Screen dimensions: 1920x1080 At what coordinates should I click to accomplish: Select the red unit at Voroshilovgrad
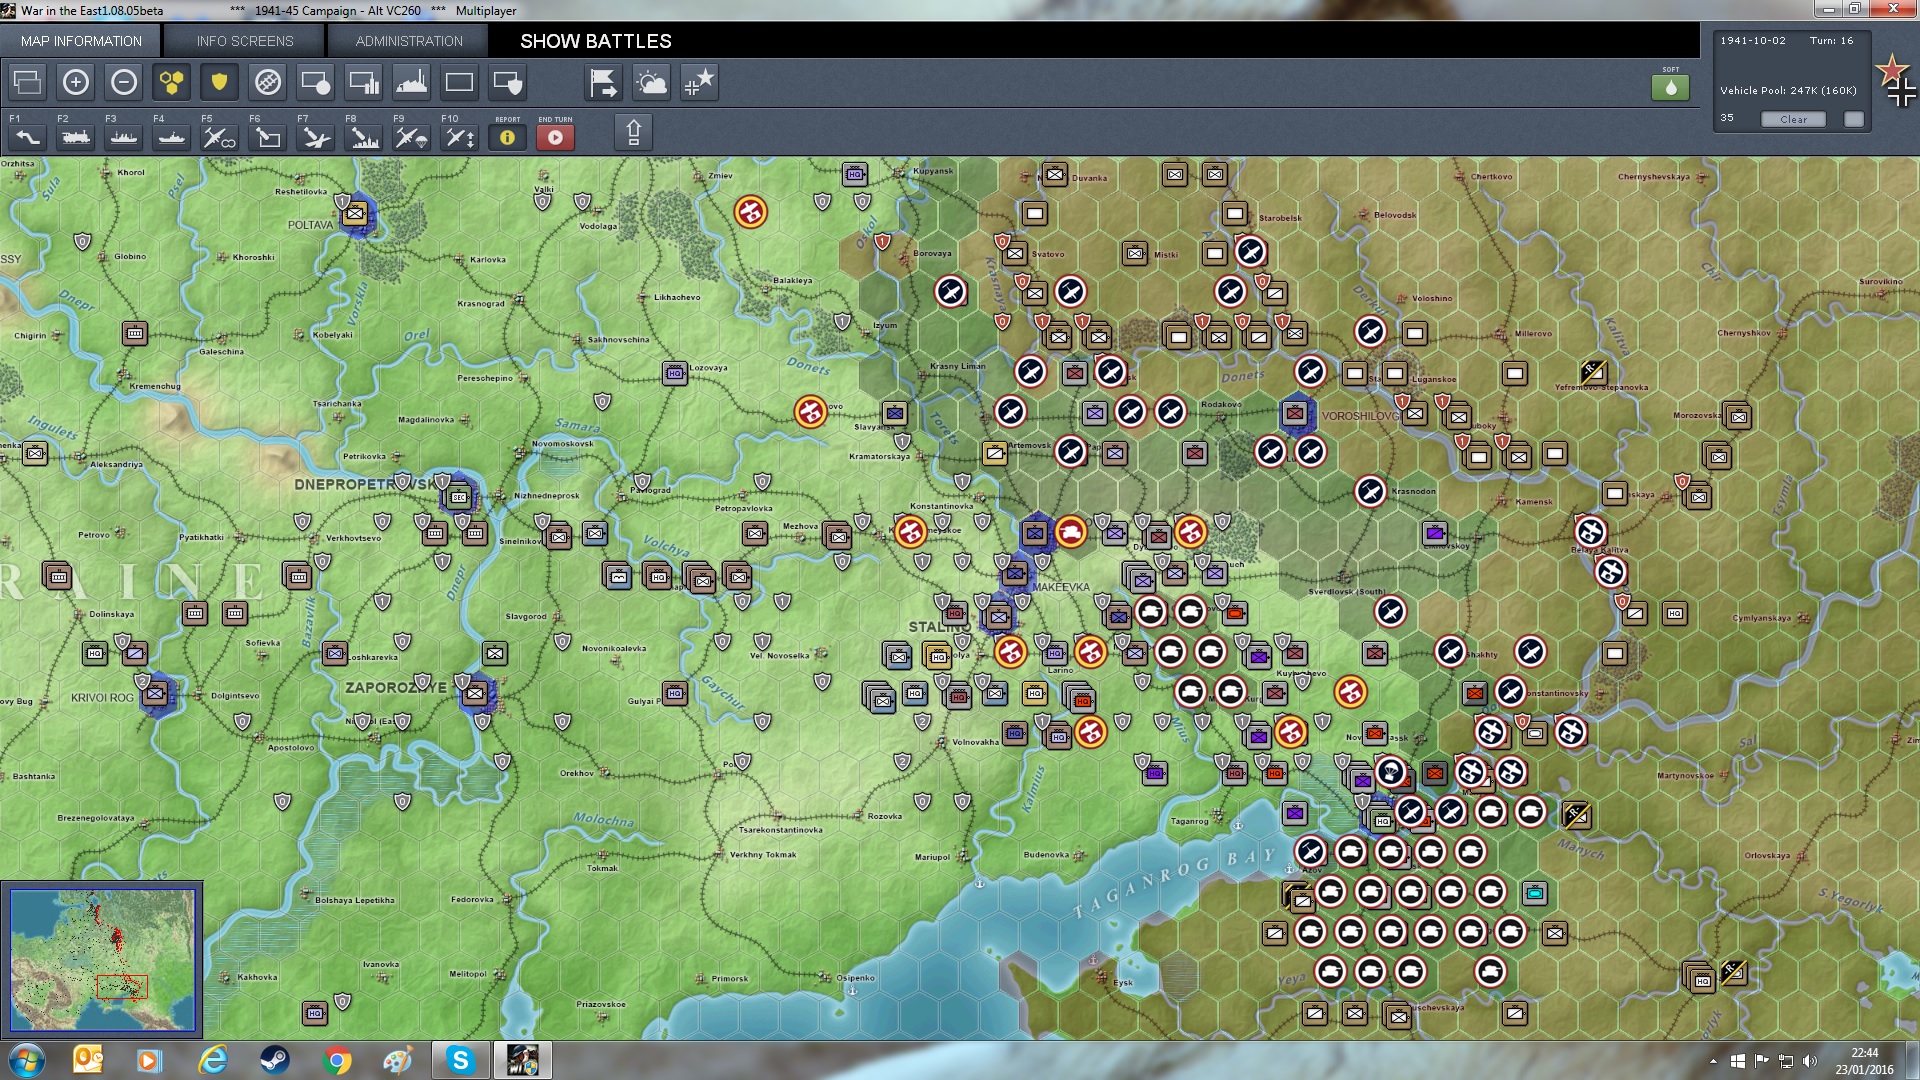1295,413
